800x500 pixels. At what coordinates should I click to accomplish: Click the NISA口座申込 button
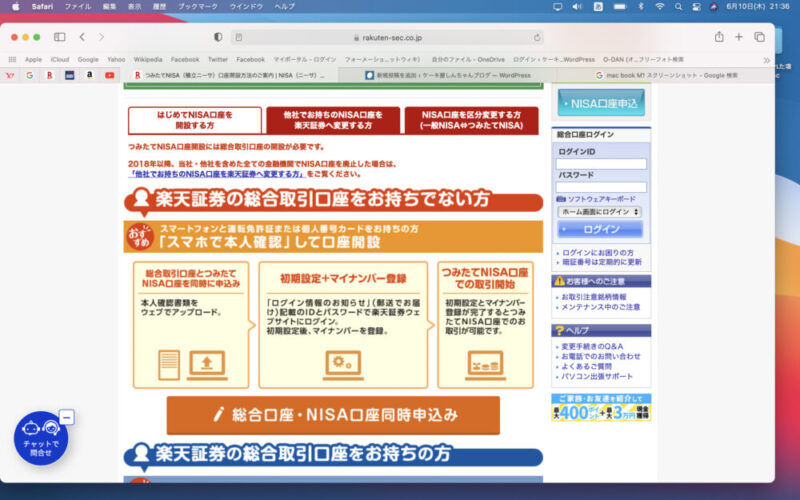(x=601, y=103)
